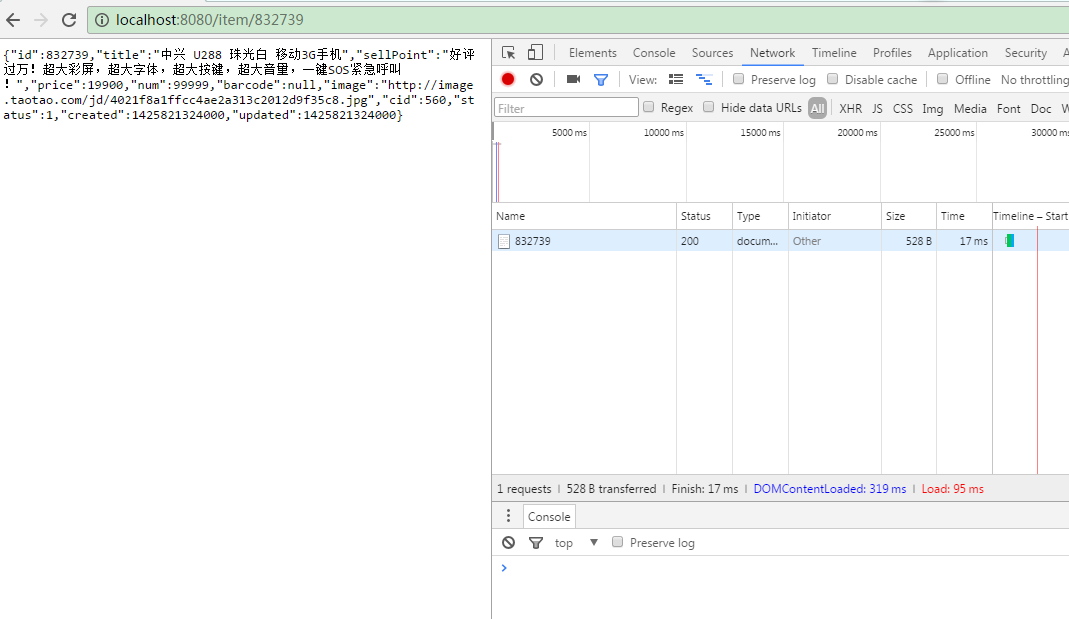Click the 5000 ms overview timeline marker
Viewport: 1069px width, 619px height.
click(569, 132)
